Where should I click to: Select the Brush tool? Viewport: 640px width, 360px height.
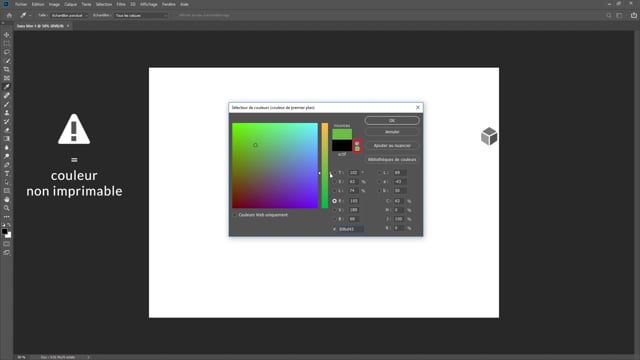coord(7,104)
